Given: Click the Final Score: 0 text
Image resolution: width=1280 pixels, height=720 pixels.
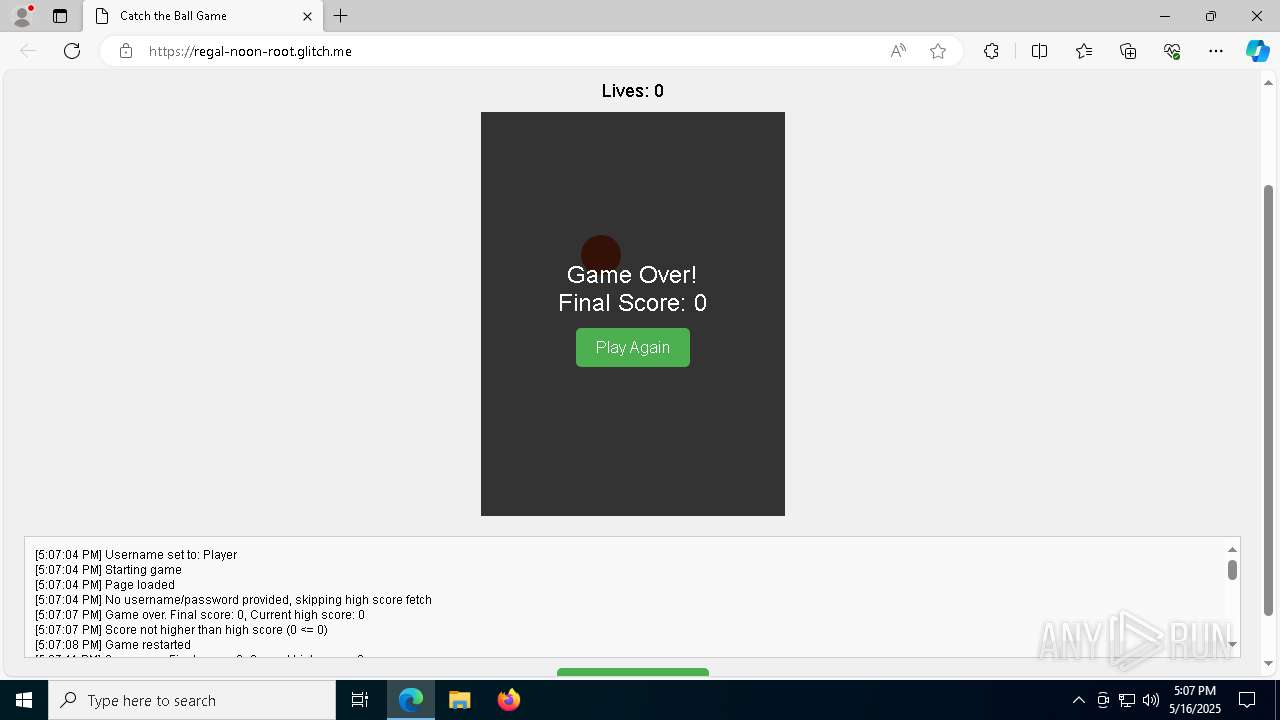Looking at the screenshot, I should tap(633, 303).
